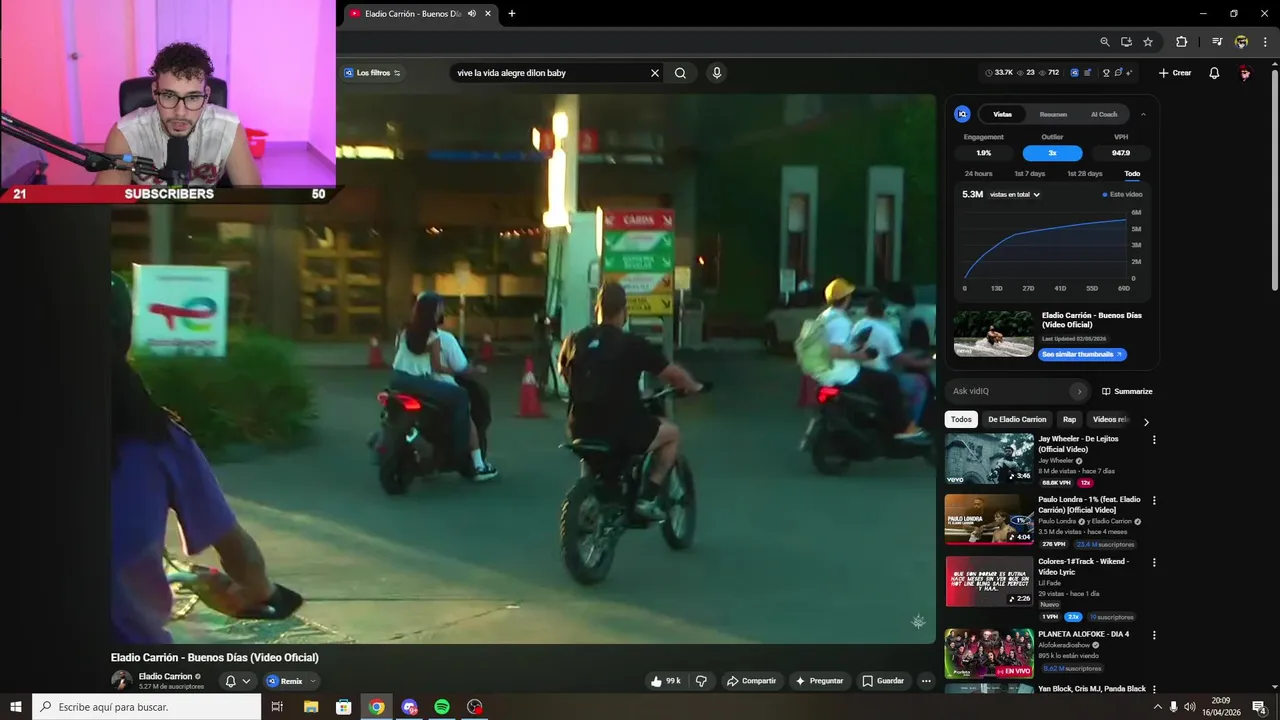Open YouTube notifications bell at top

pyautogui.click(x=1214, y=73)
